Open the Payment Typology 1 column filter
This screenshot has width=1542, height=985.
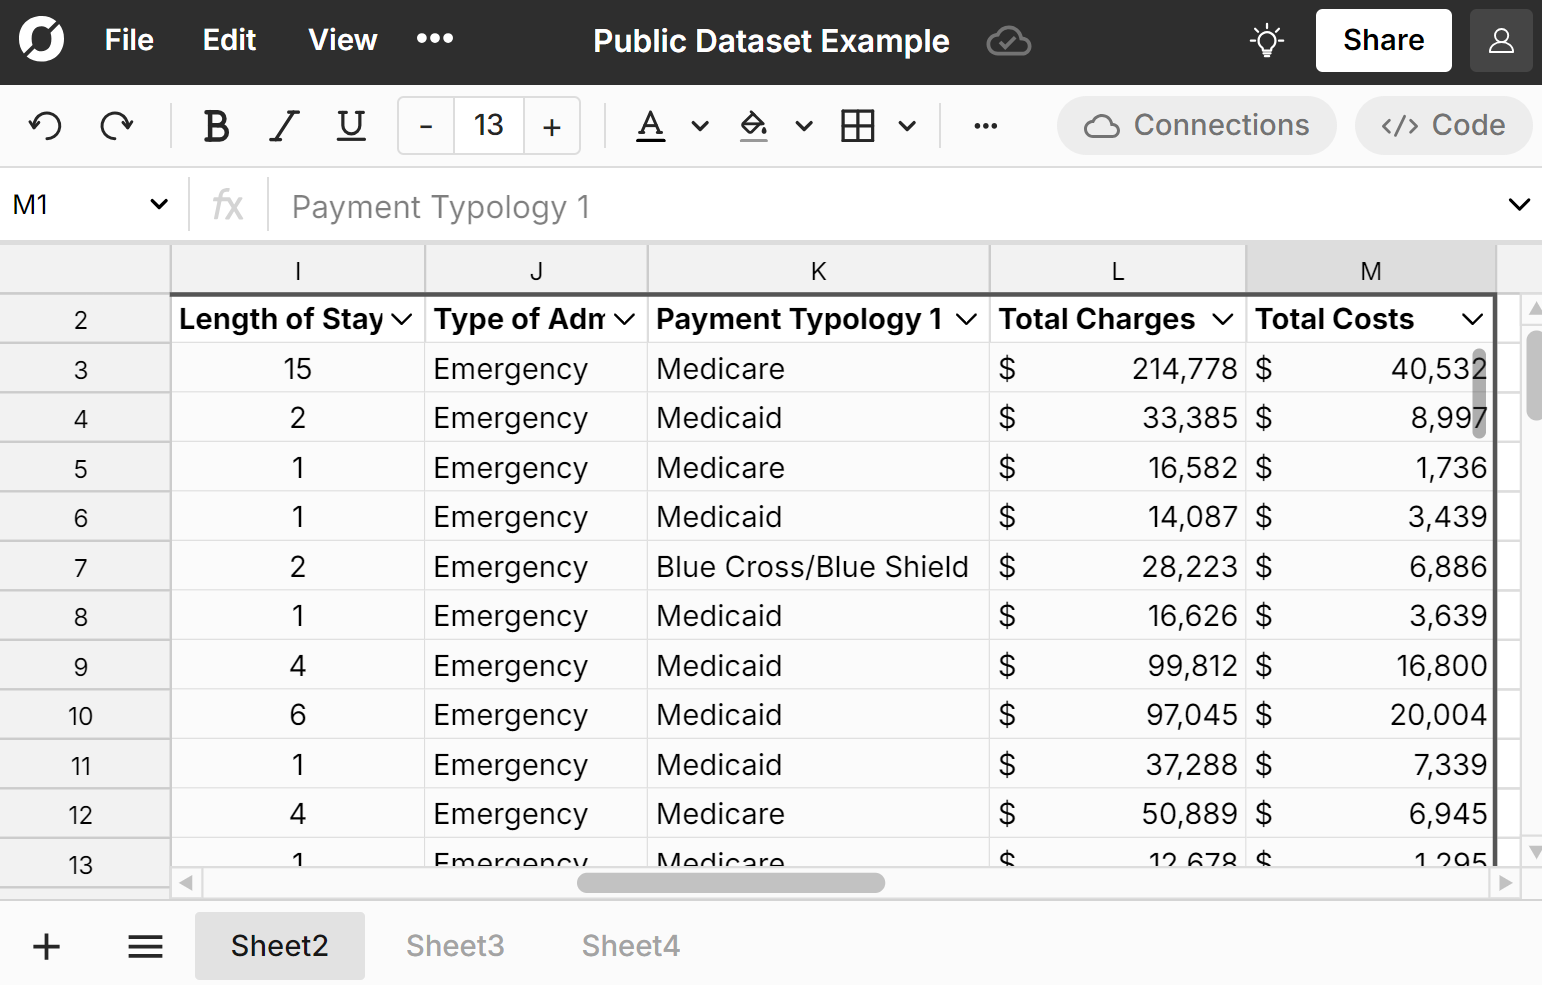[x=966, y=318]
